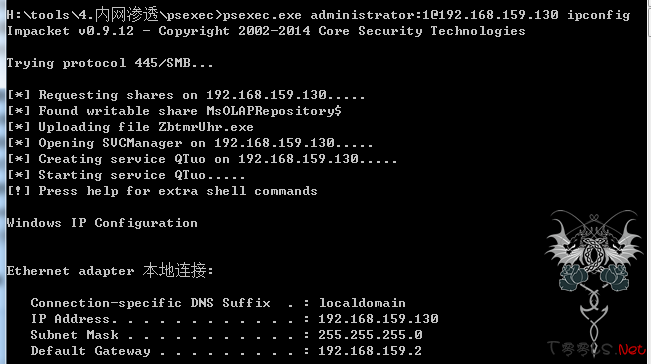
Task: Click the vertical scrollbar on the right edge
Action: [649, 182]
